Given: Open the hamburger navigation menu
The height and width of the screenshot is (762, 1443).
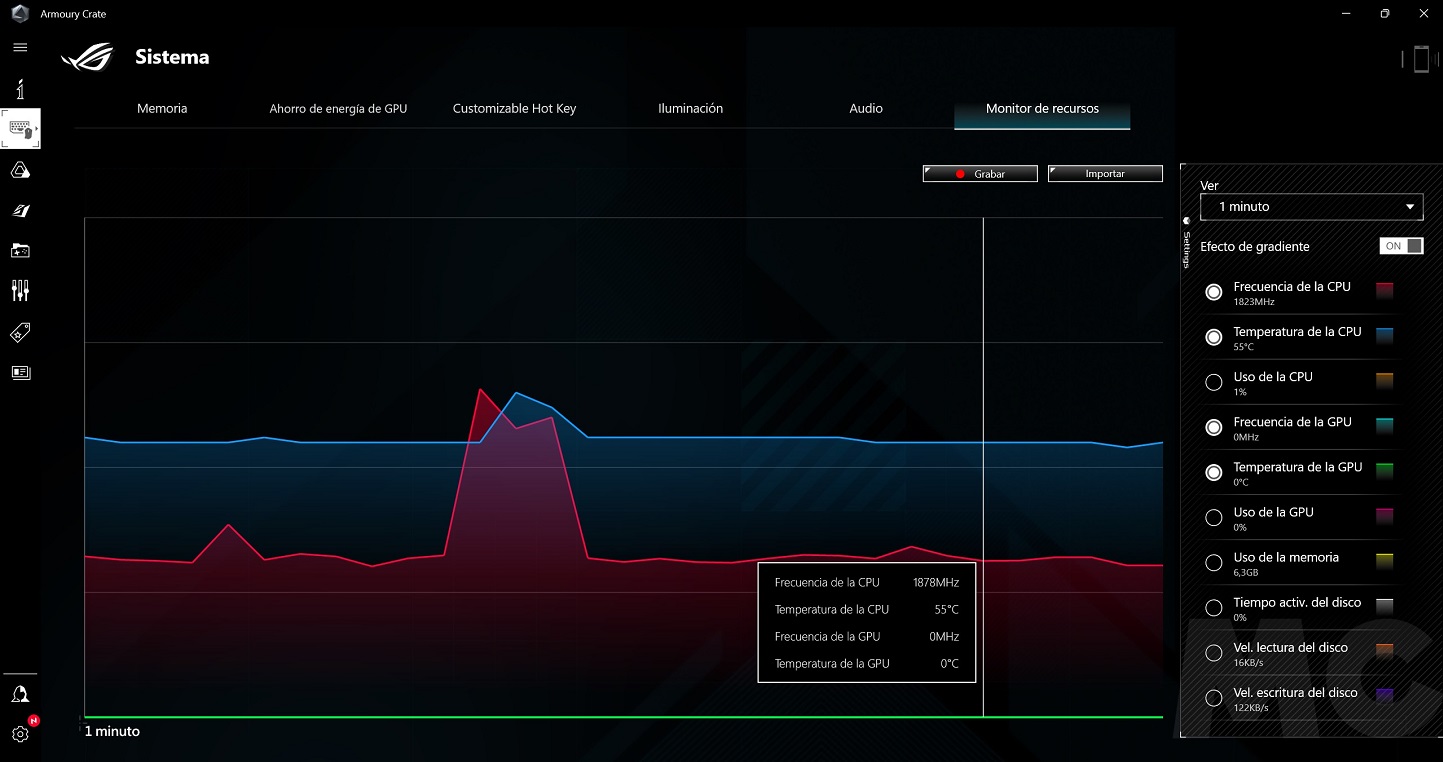Looking at the screenshot, I should tap(20, 48).
